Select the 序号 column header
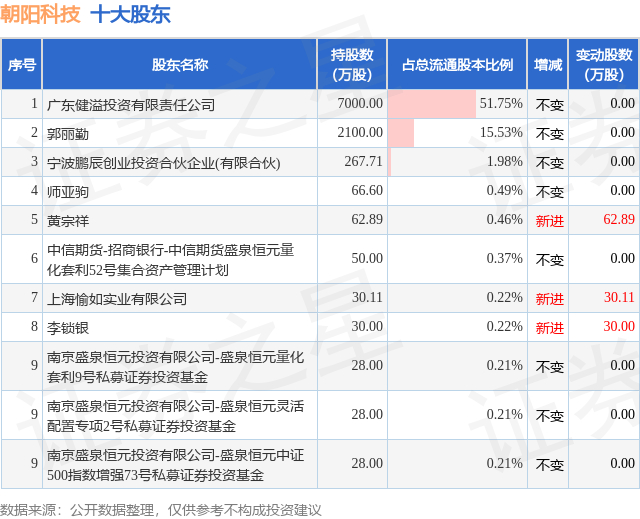This screenshot has height=519, width=640. [22, 64]
